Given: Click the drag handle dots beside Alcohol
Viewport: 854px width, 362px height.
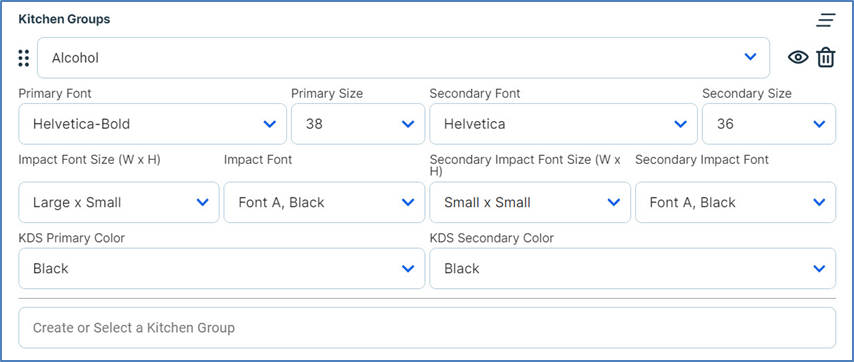Looking at the screenshot, I should tap(23, 58).
